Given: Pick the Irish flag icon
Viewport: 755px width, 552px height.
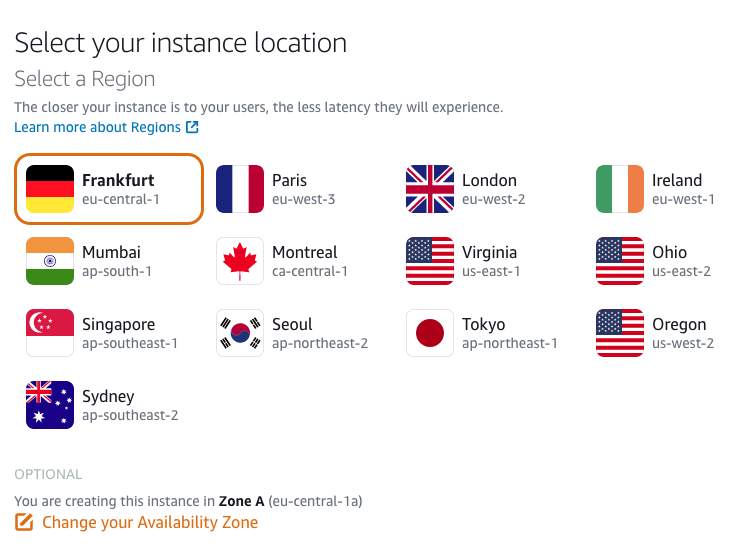Looking at the screenshot, I should [x=620, y=189].
